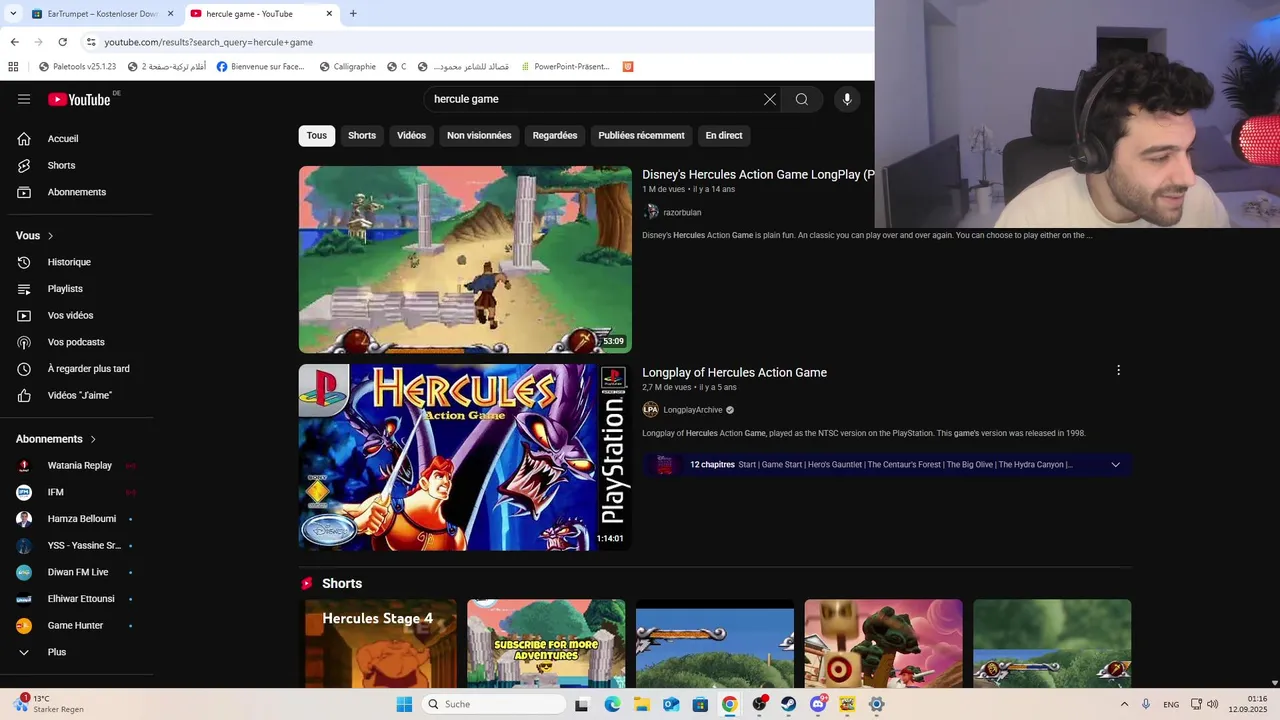This screenshot has width=1280, height=720.
Task: Open Vos podcasts in the sidebar
Action: click(78, 342)
